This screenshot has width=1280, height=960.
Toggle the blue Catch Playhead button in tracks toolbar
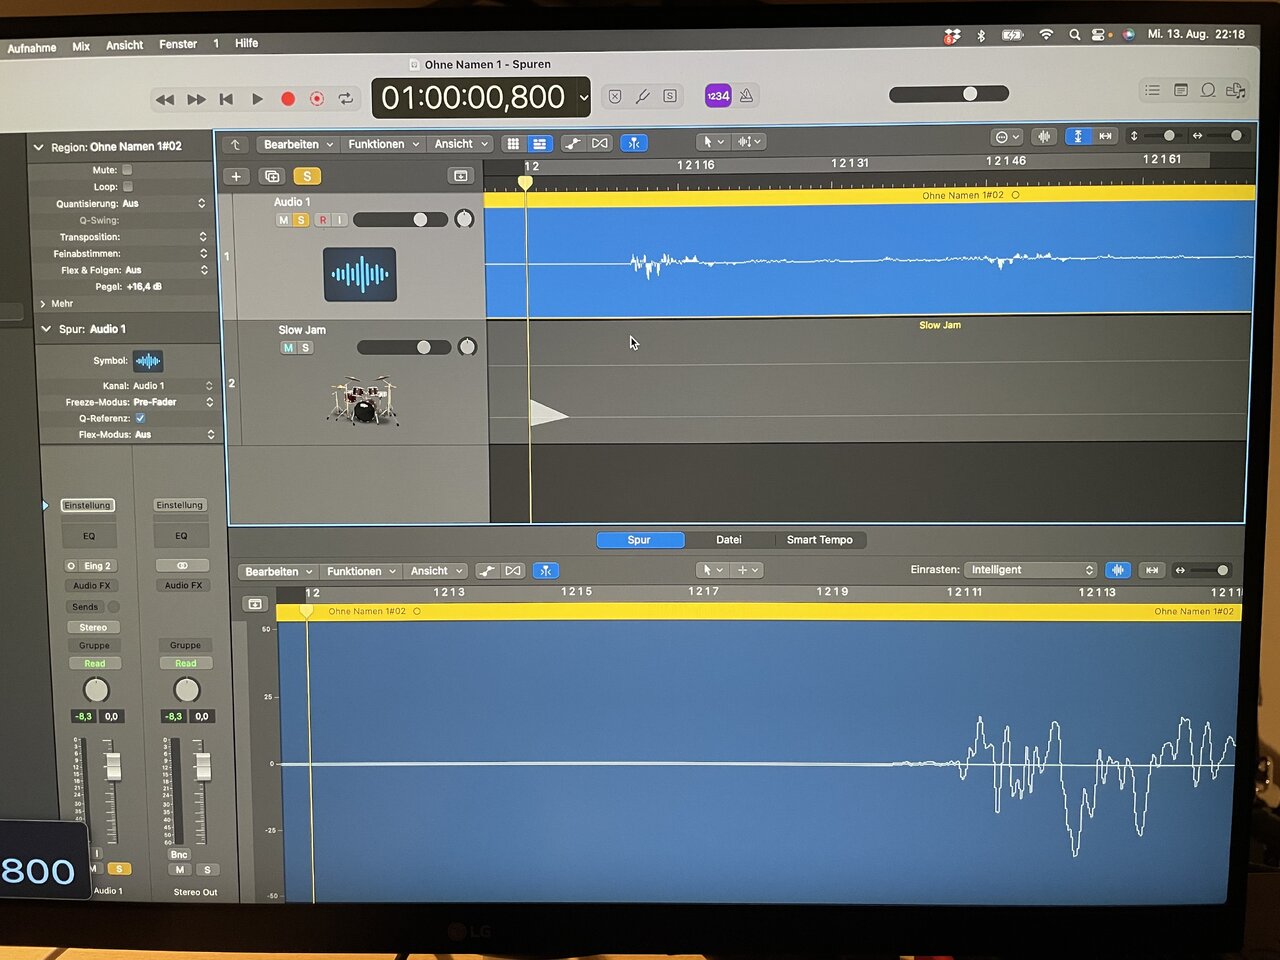(x=634, y=143)
